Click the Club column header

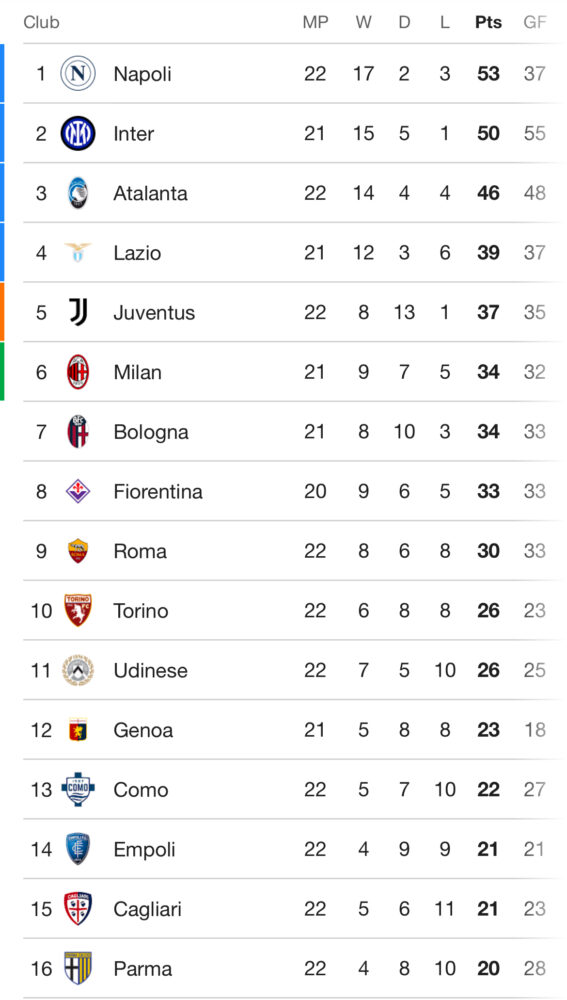pyautogui.click(x=41, y=22)
